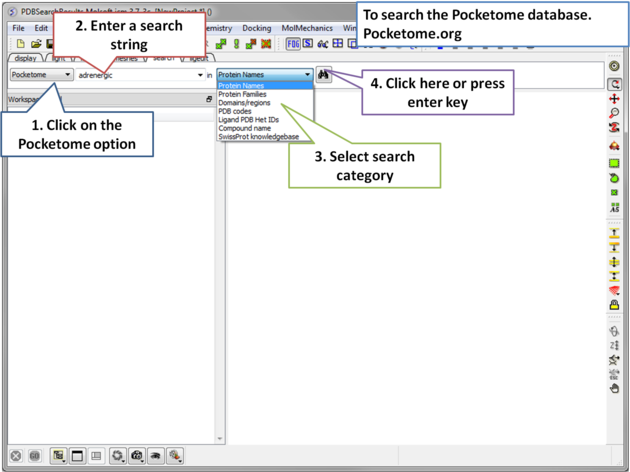630x472 pixels.
Task: Select the rotate tool in right toolbar
Action: click(614, 84)
